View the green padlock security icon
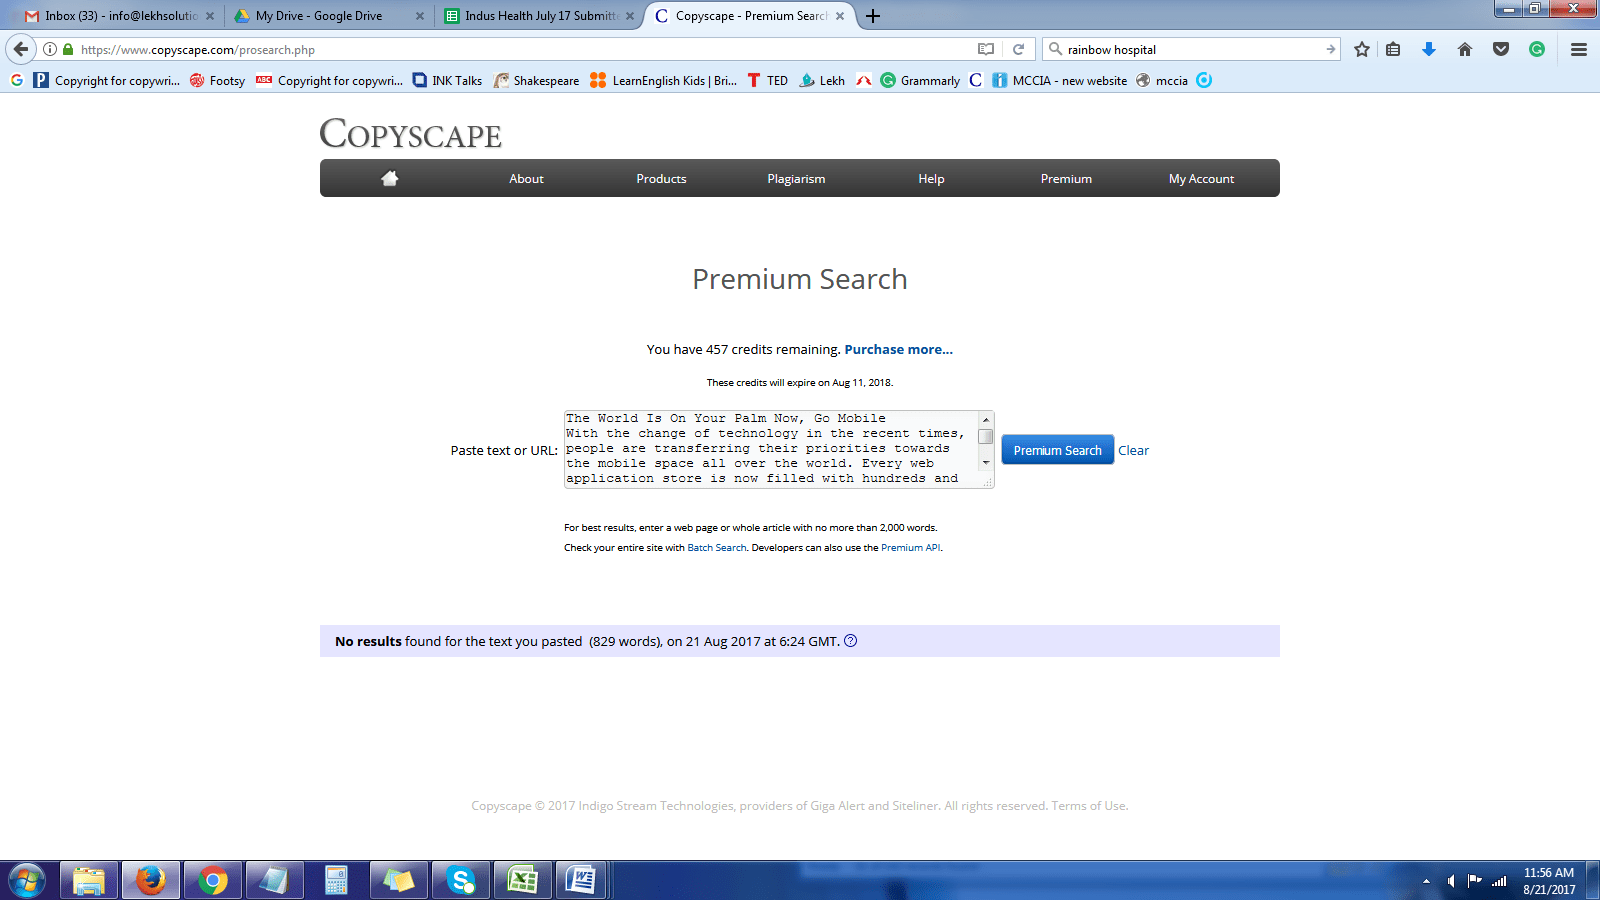 pyautogui.click(x=68, y=49)
